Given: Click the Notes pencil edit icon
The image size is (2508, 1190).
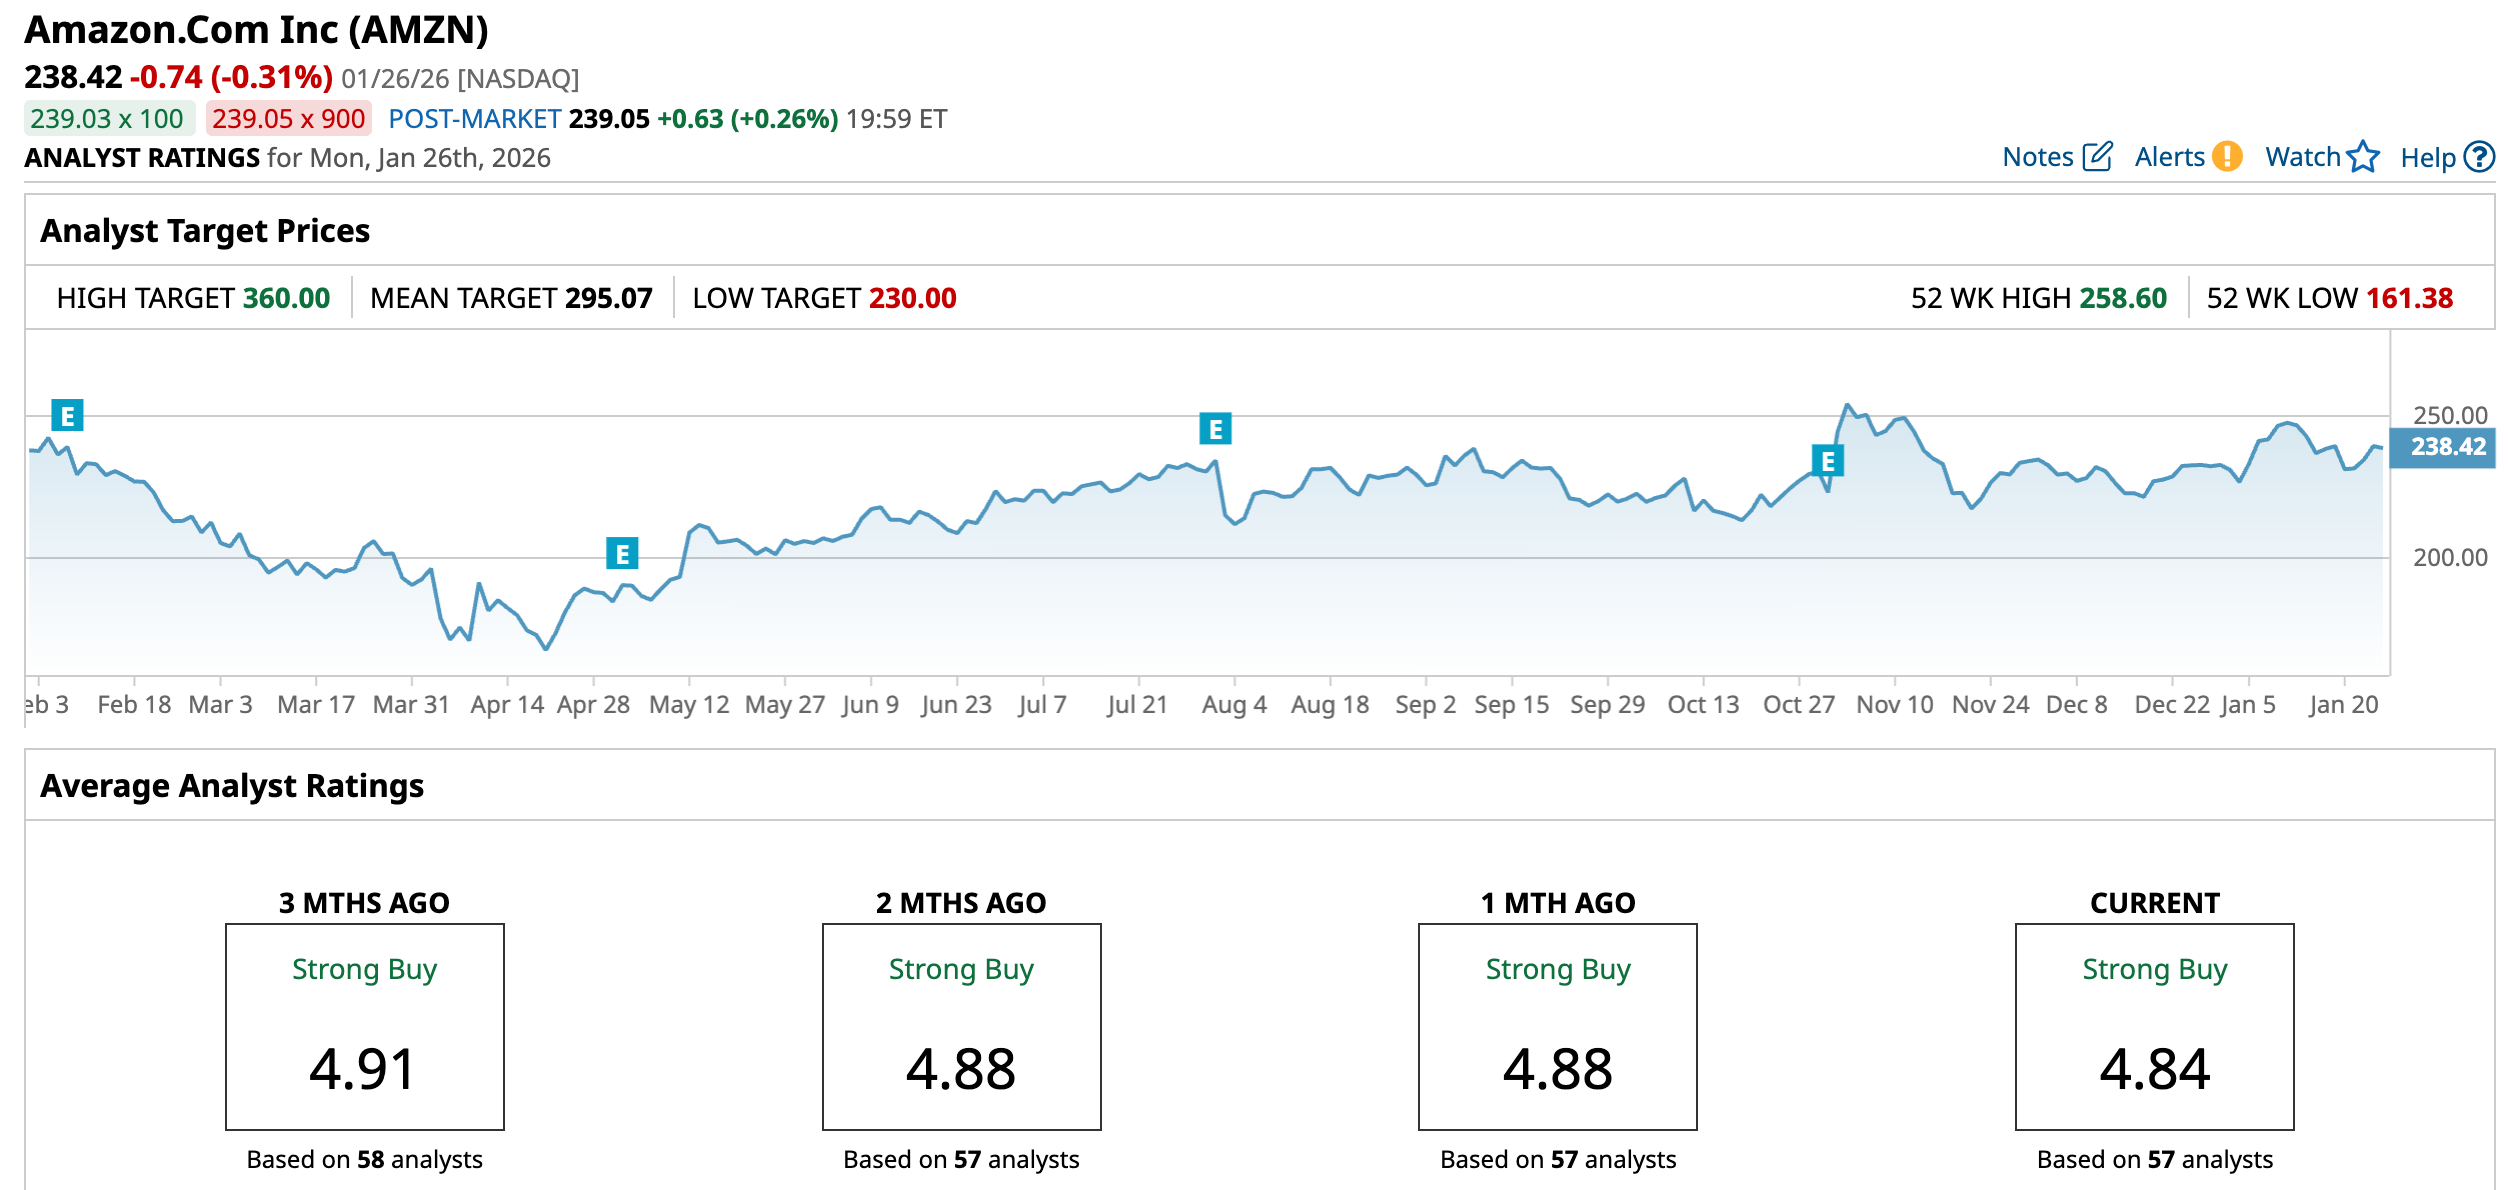Looking at the screenshot, I should 2096,157.
